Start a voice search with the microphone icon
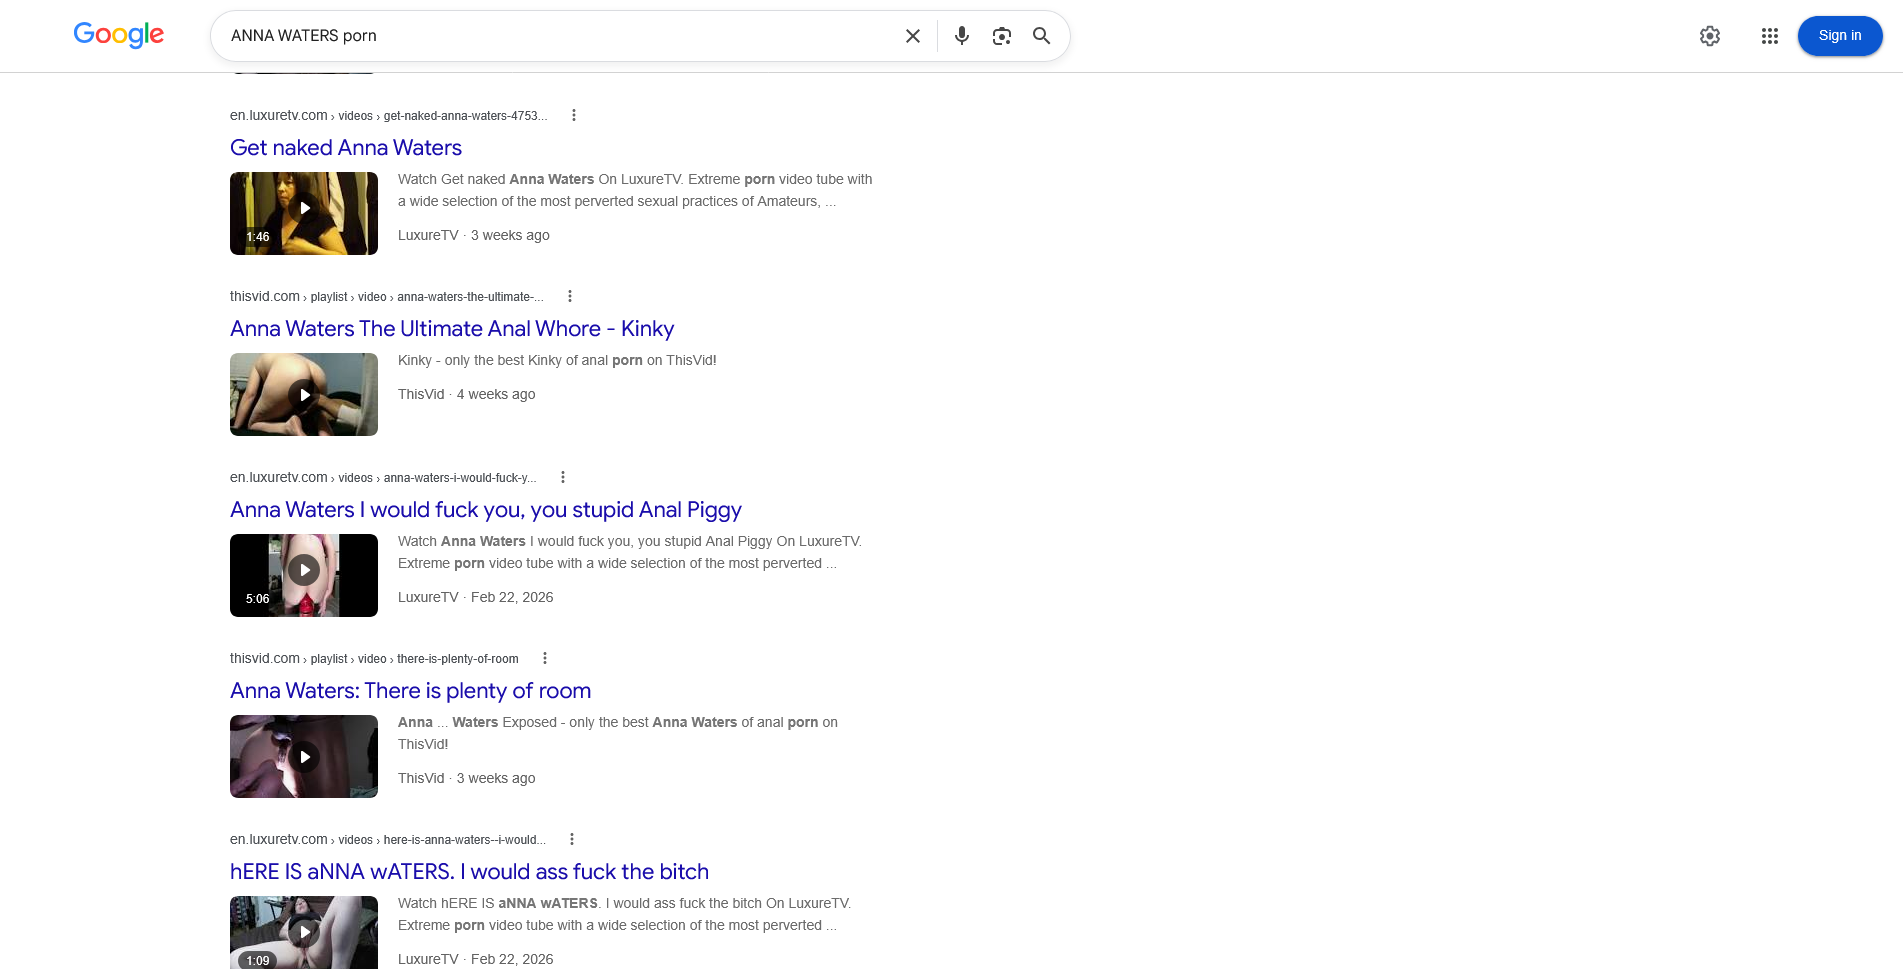This screenshot has width=1903, height=969. (962, 36)
